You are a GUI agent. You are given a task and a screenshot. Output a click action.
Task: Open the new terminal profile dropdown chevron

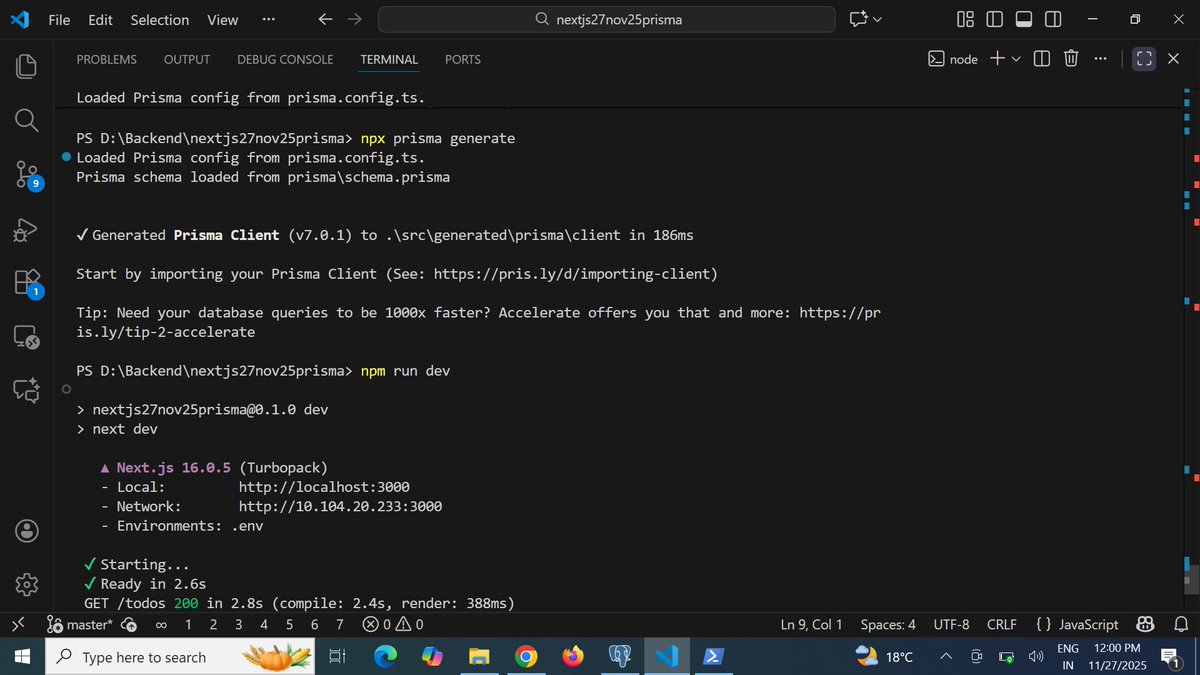click(x=1016, y=59)
